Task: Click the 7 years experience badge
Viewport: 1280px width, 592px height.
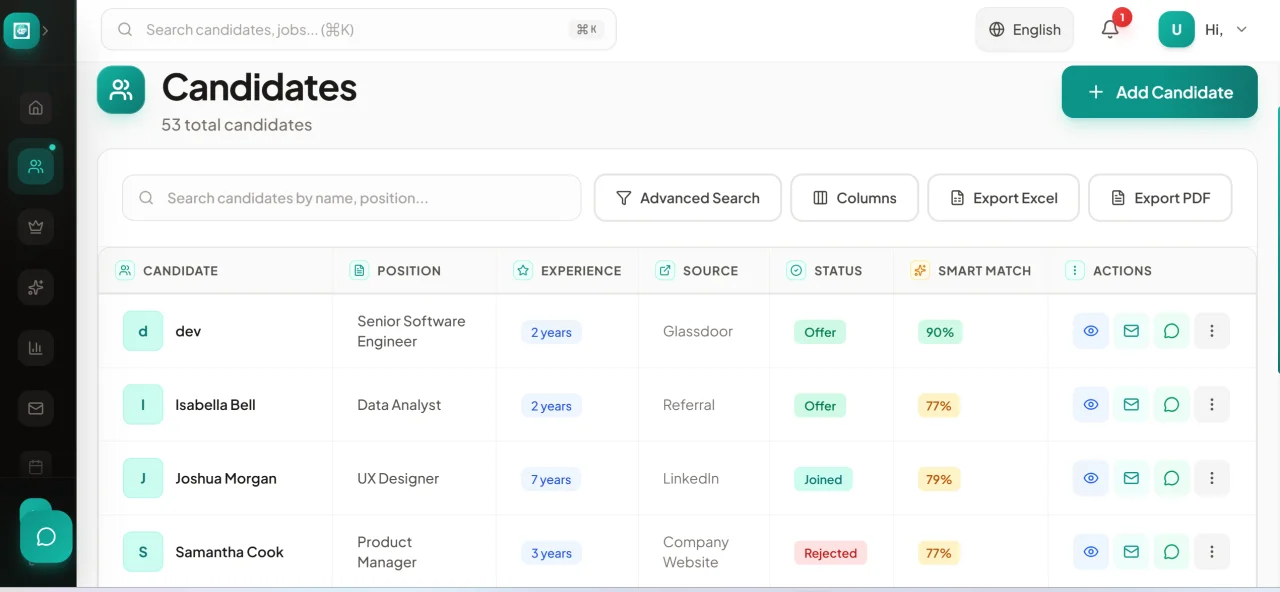Action: click(551, 479)
